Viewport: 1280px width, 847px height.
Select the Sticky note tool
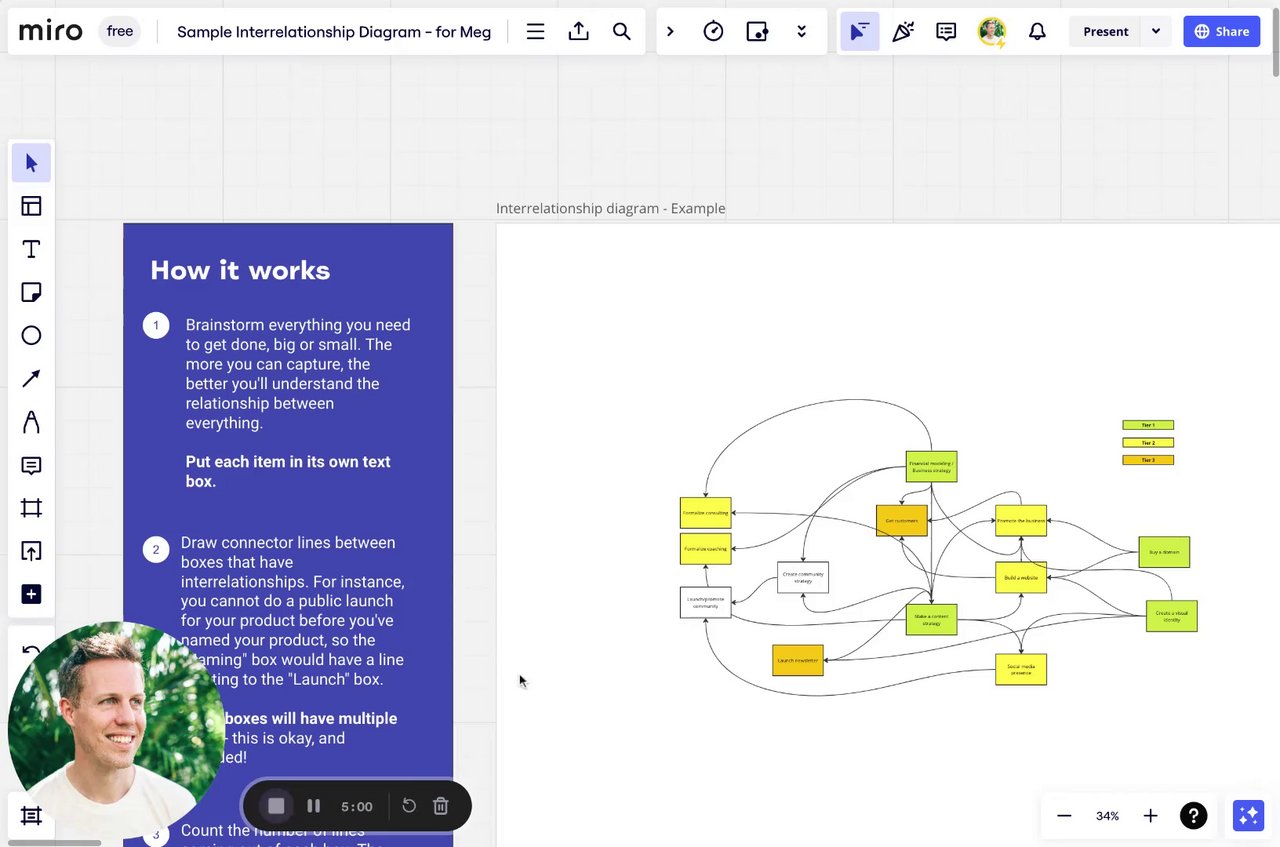31,292
